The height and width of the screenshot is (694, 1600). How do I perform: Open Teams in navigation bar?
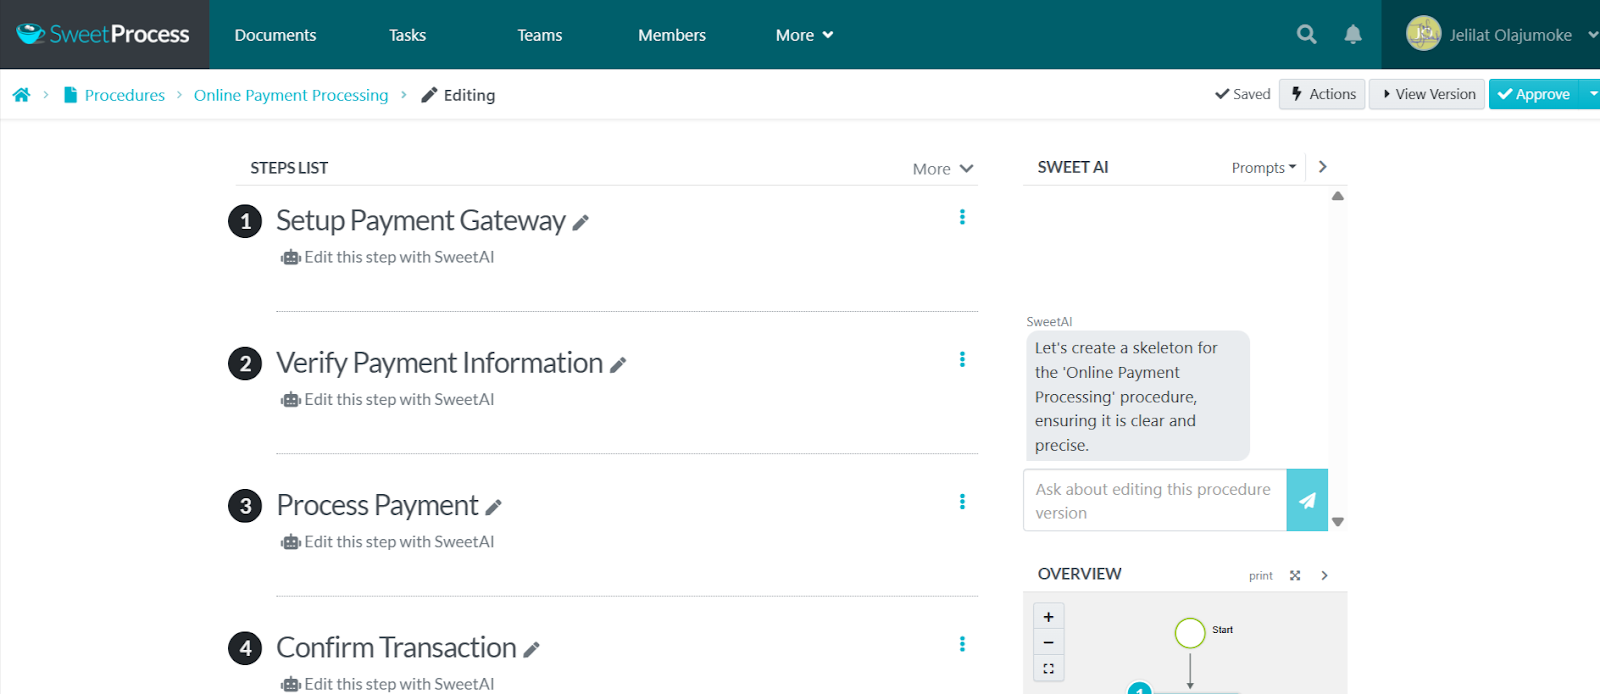(x=539, y=35)
